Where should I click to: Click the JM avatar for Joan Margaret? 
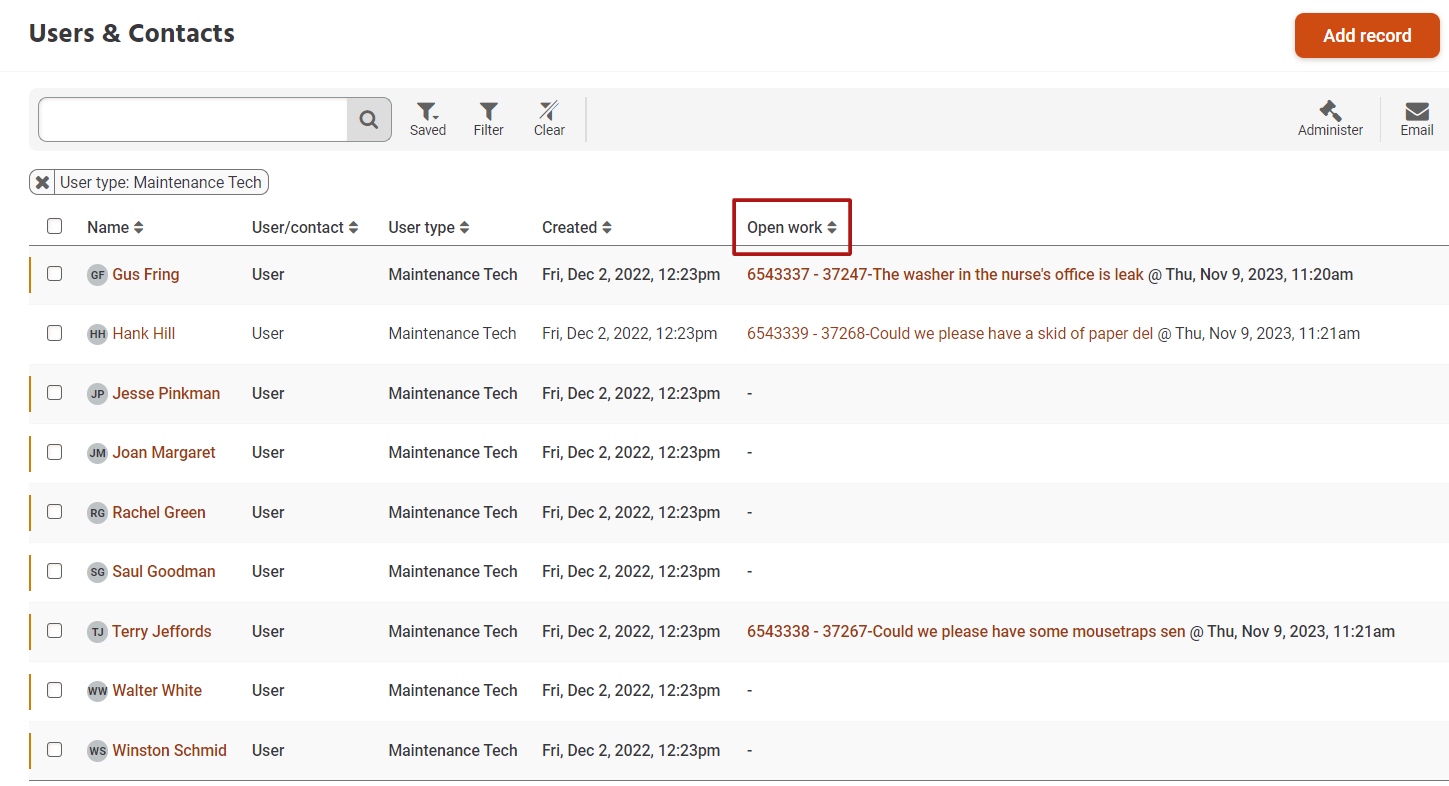point(97,453)
